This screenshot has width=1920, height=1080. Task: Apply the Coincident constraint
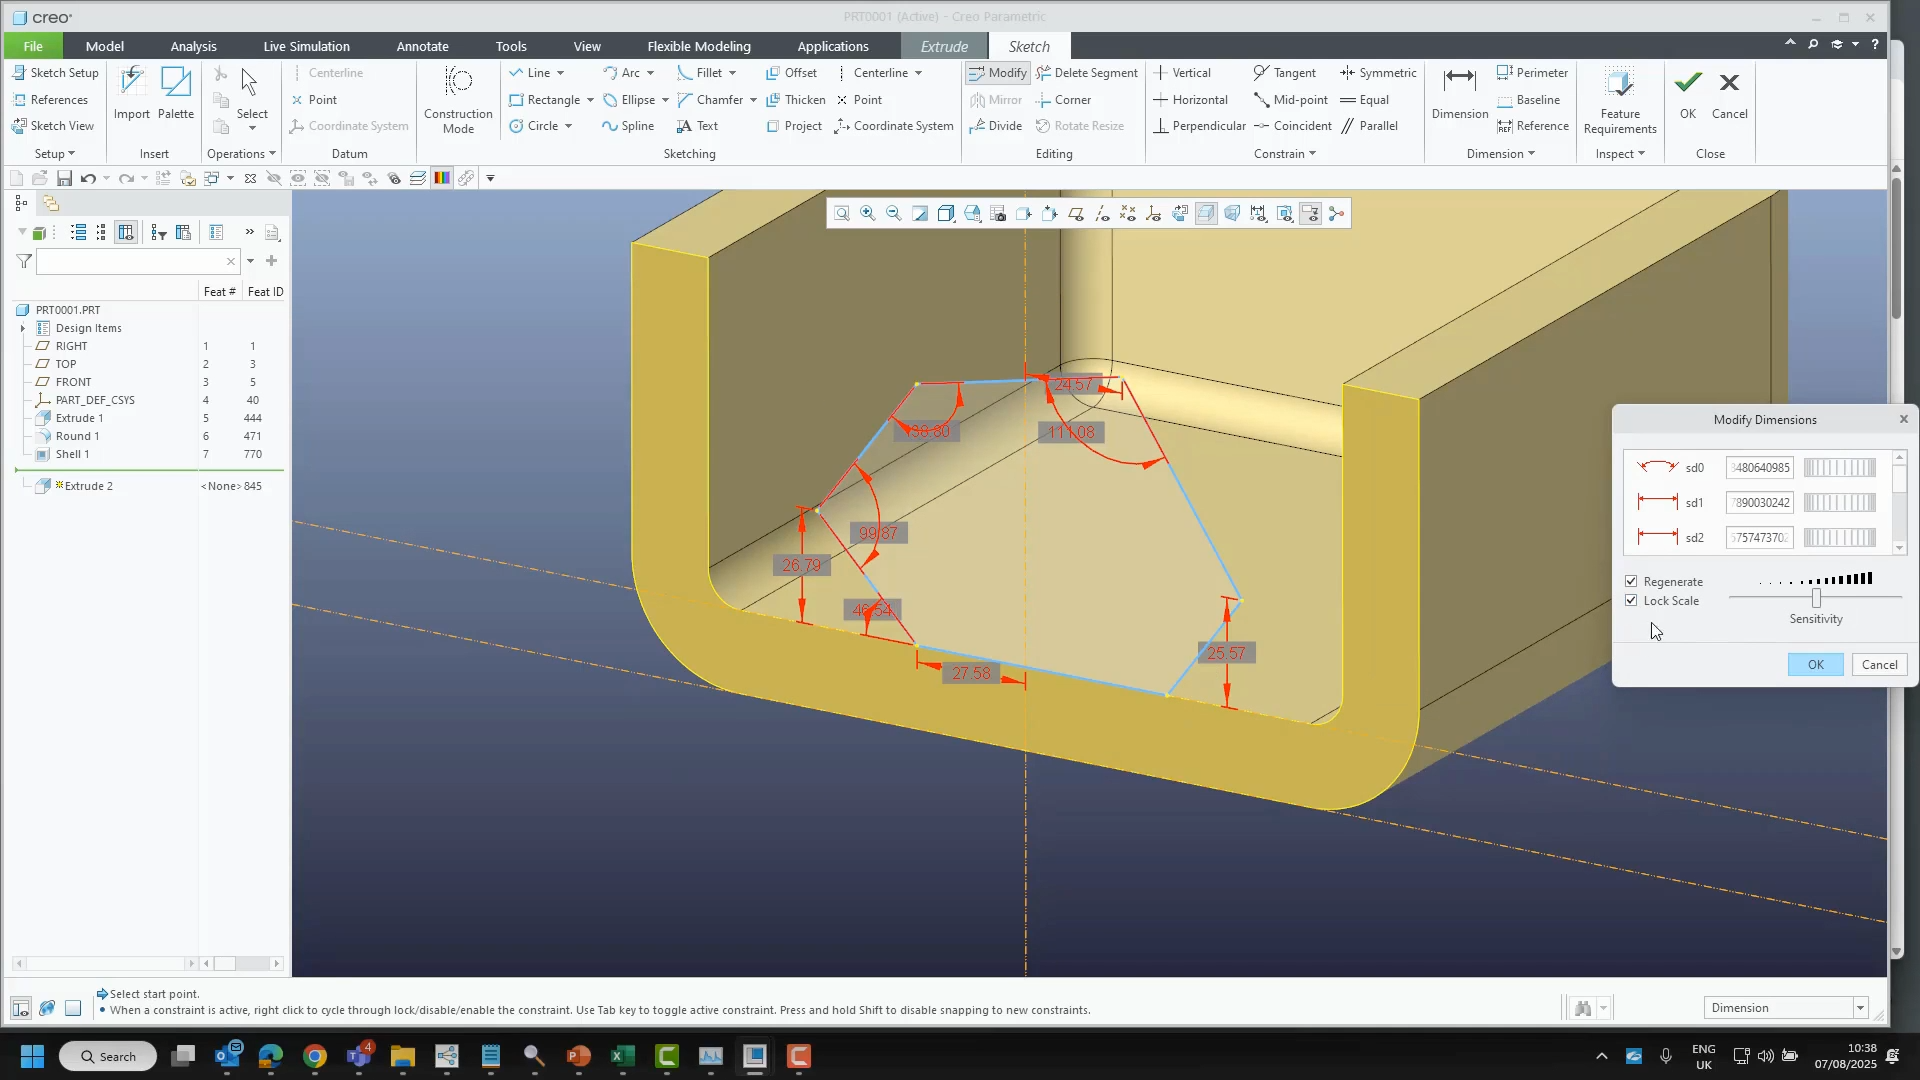click(x=1293, y=126)
